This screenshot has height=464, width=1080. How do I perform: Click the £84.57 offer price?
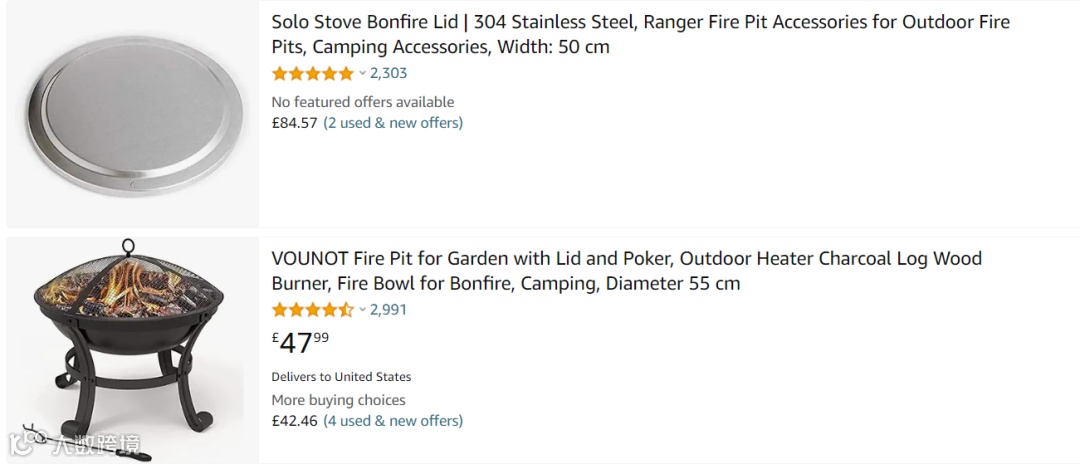click(294, 123)
